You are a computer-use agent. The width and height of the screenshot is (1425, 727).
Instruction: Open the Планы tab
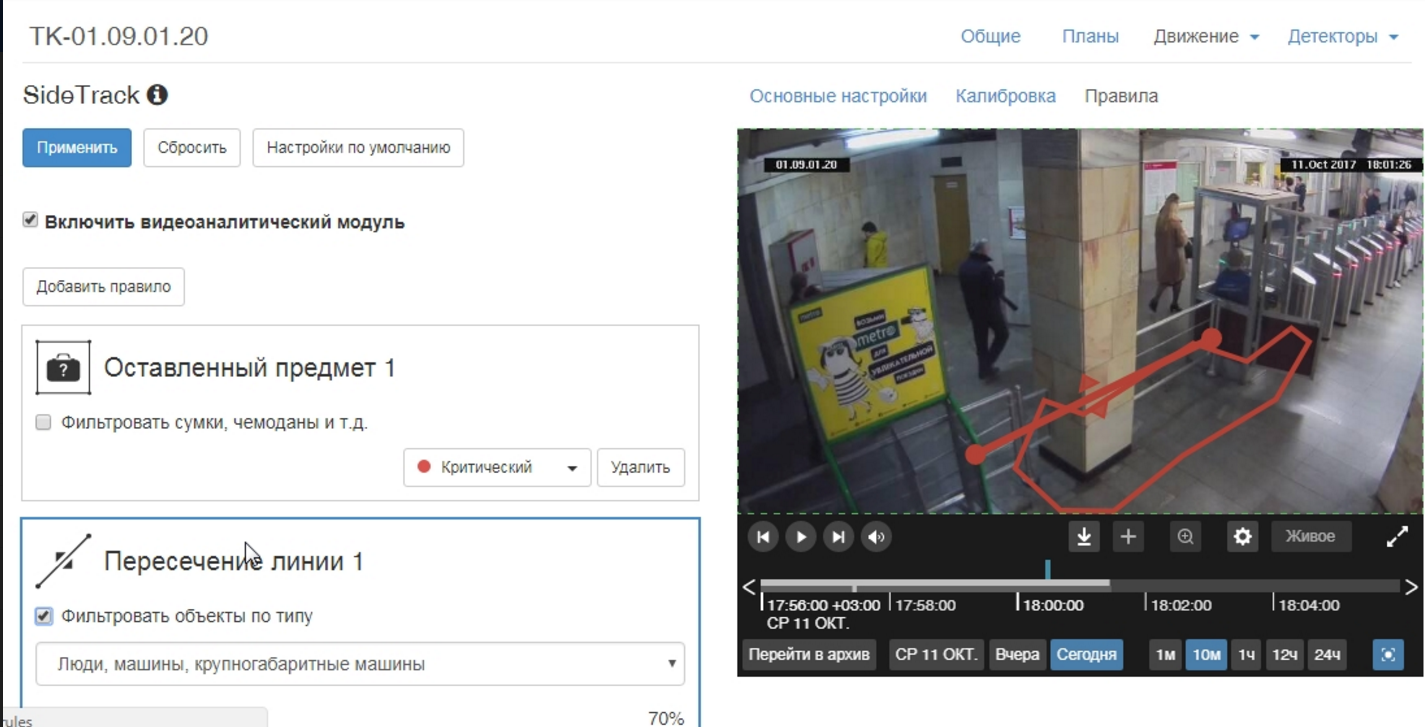(1090, 37)
